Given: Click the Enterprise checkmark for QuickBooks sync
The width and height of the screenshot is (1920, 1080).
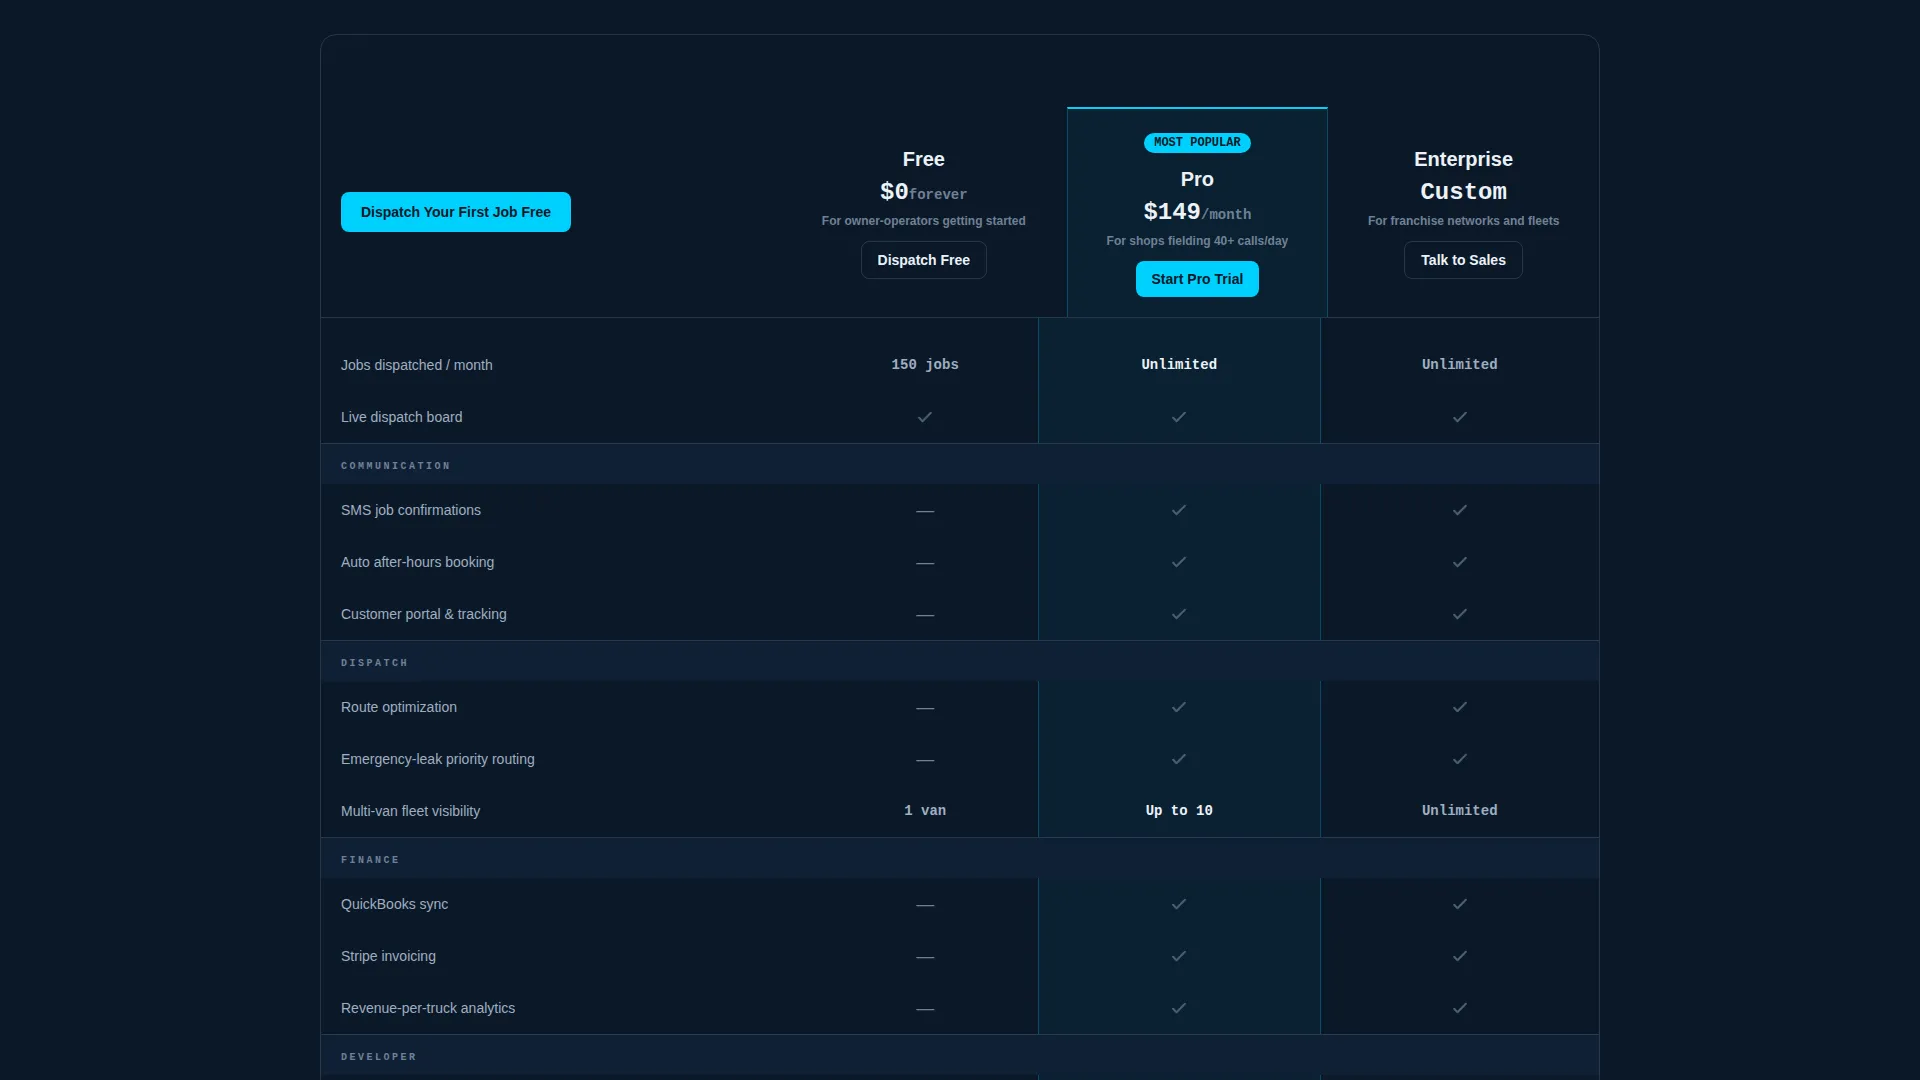Looking at the screenshot, I should (x=1460, y=904).
